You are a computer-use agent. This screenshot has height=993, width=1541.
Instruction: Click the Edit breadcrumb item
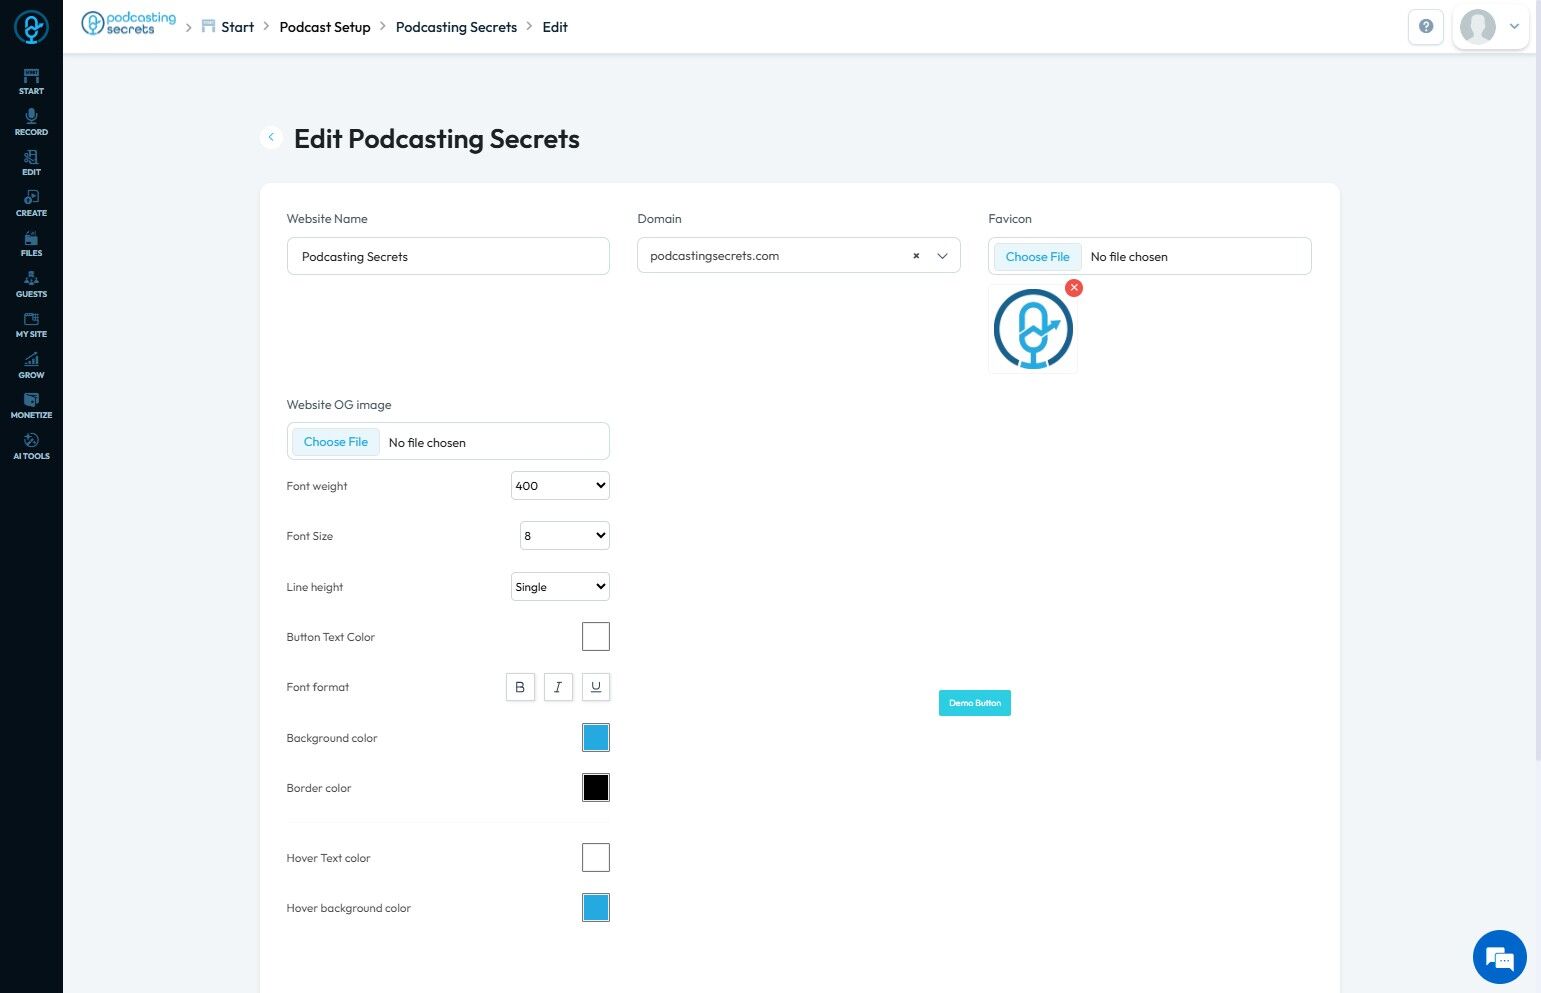(x=555, y=27)
